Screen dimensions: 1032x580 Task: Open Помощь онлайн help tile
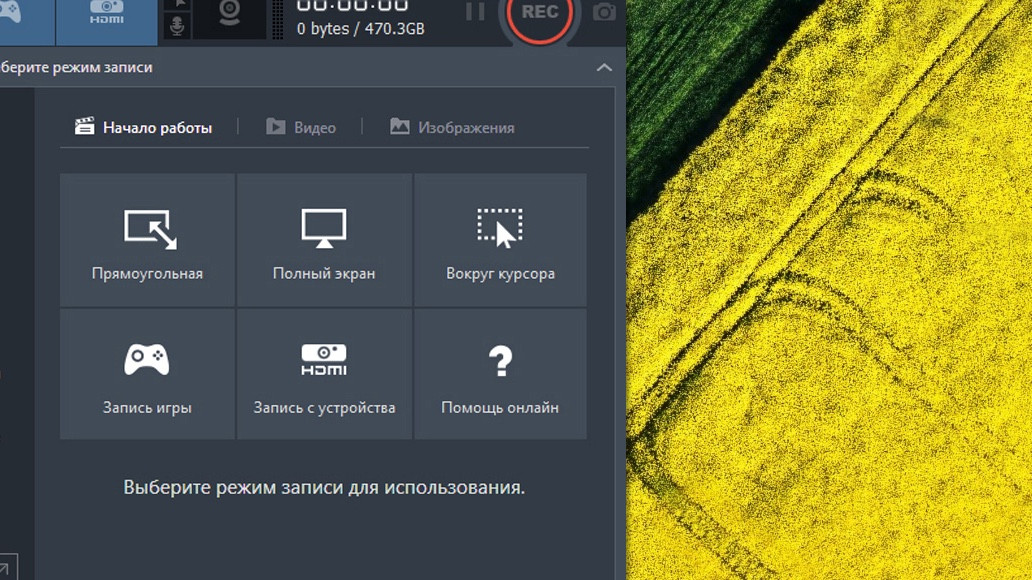(x=500, y=374)
